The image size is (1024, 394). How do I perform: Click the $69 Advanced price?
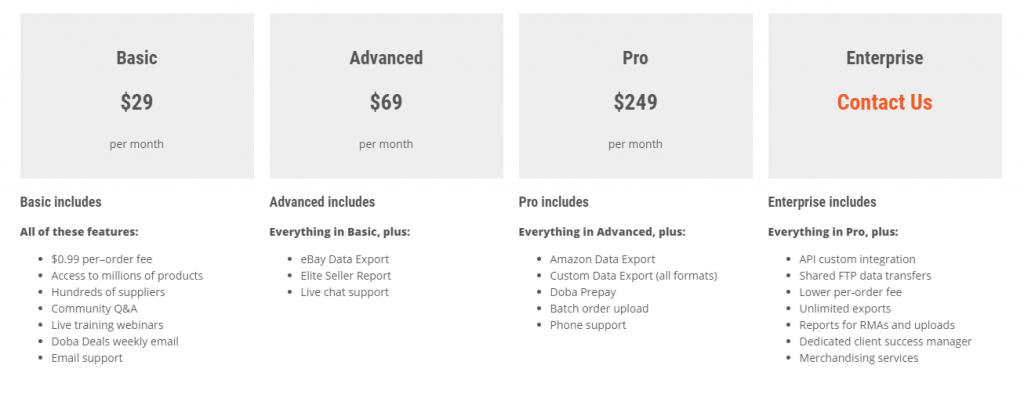point(386,102)
